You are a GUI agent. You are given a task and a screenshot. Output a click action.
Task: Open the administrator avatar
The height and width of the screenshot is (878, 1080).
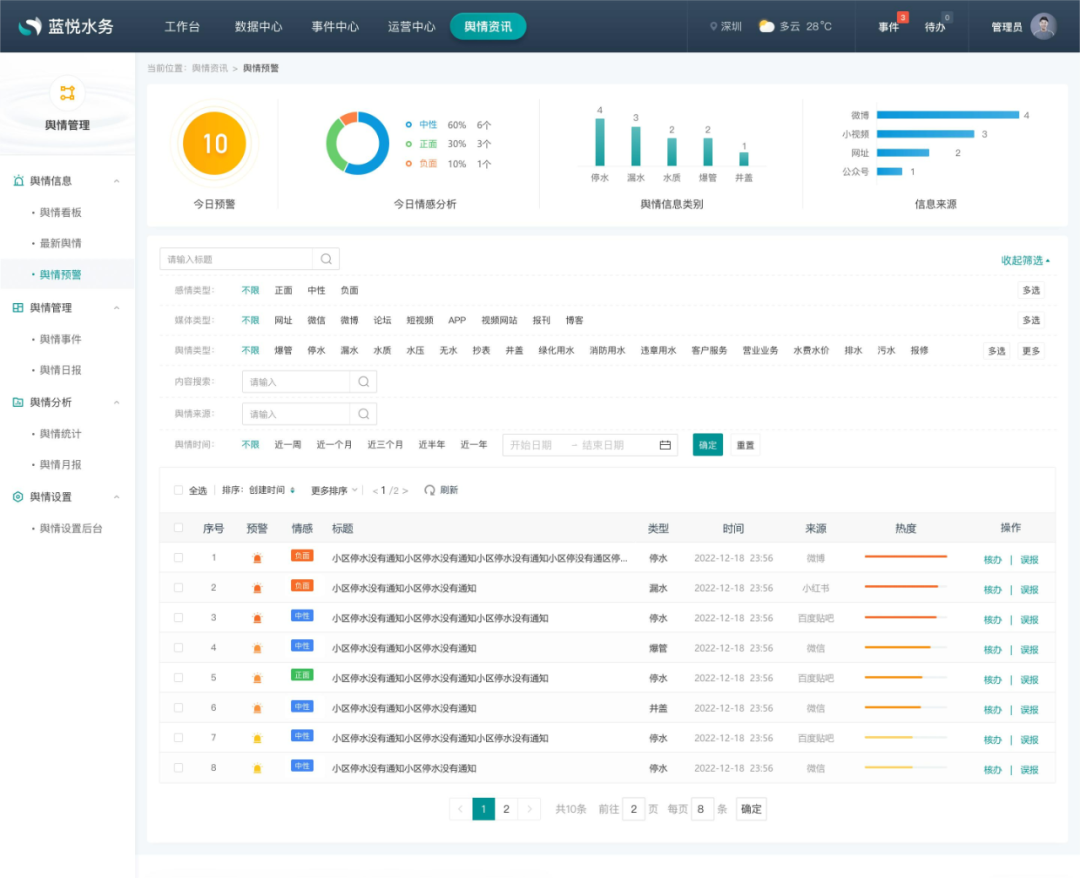[x=1043, y=26]
